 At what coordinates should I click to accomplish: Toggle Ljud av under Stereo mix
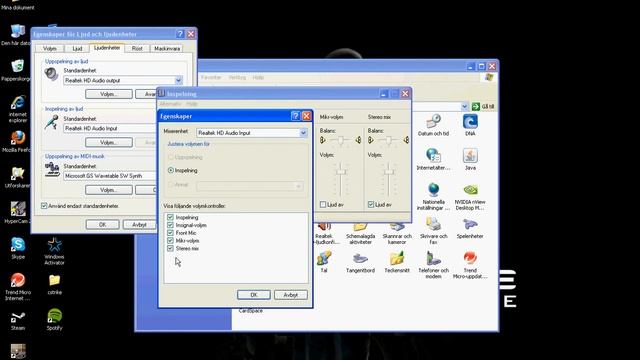[x=371, y=204]
